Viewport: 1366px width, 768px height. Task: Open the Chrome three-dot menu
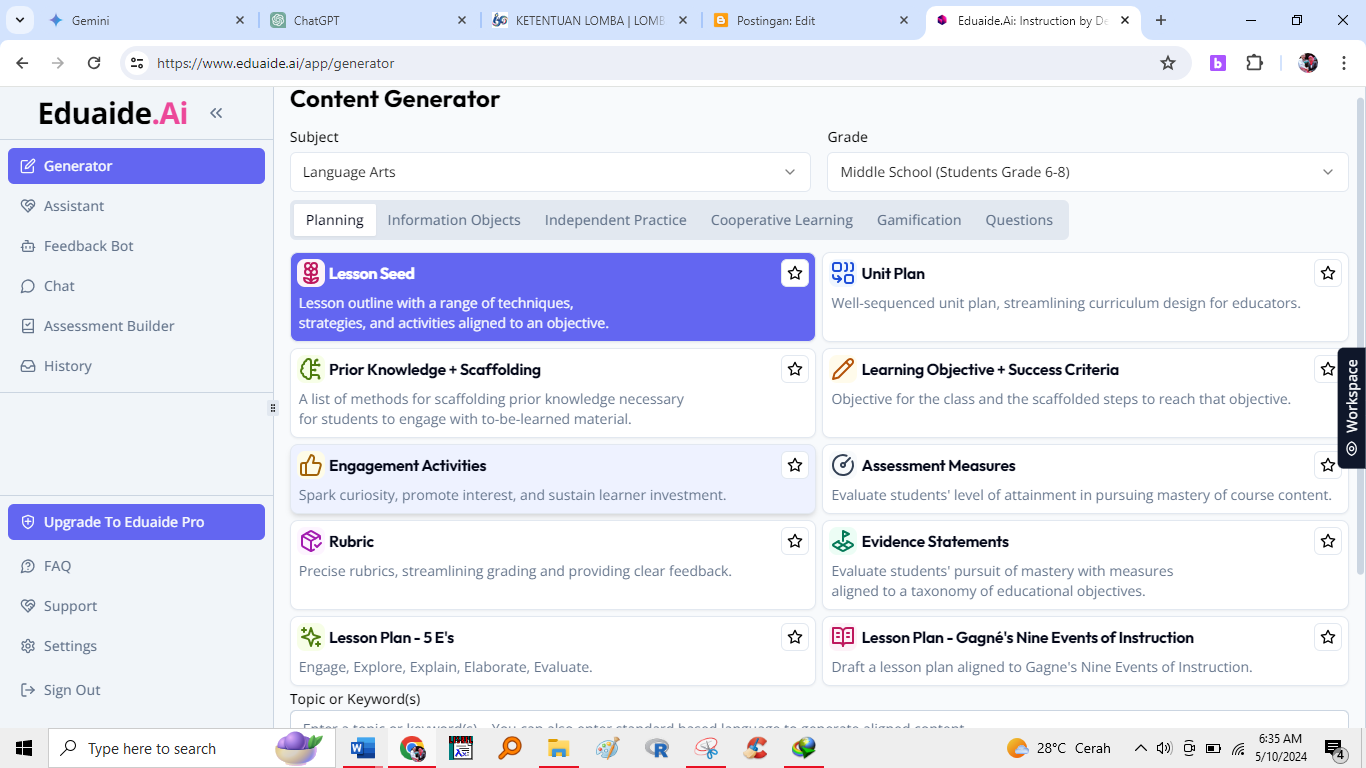click(1344, 63)
